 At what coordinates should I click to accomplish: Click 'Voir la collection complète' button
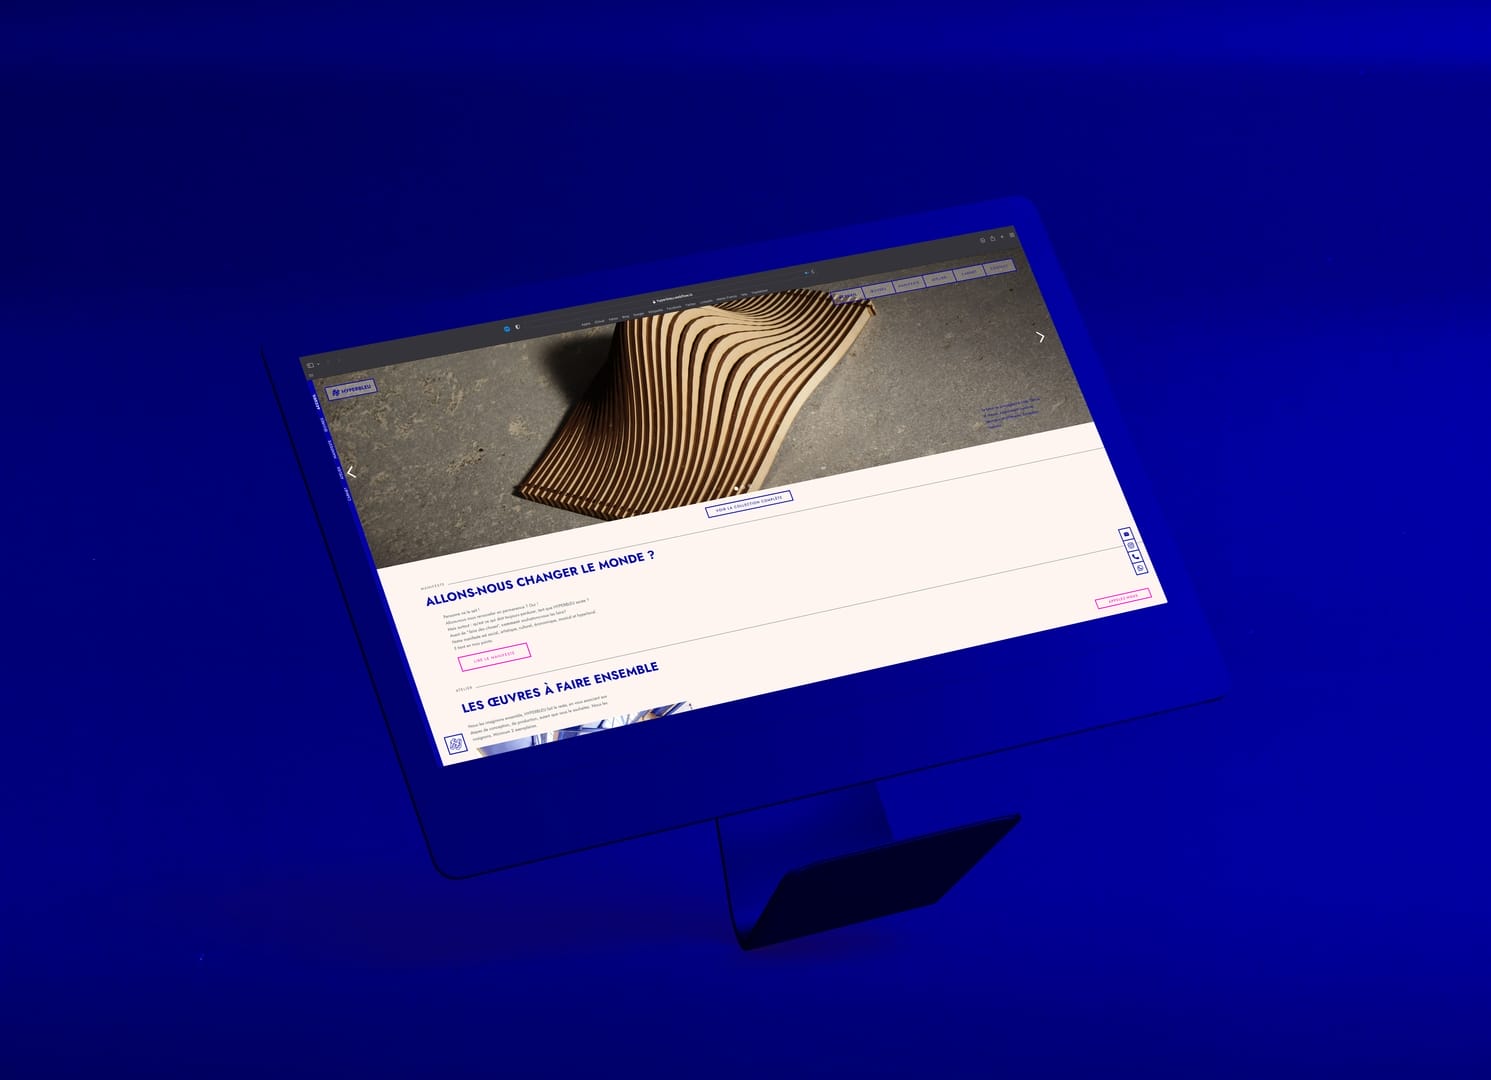click(749, 503)
